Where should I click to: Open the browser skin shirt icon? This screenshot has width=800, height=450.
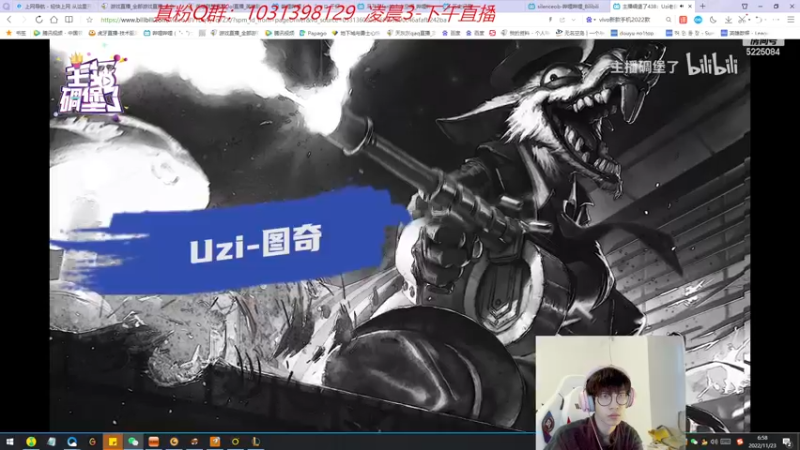(x=744, y=6)
